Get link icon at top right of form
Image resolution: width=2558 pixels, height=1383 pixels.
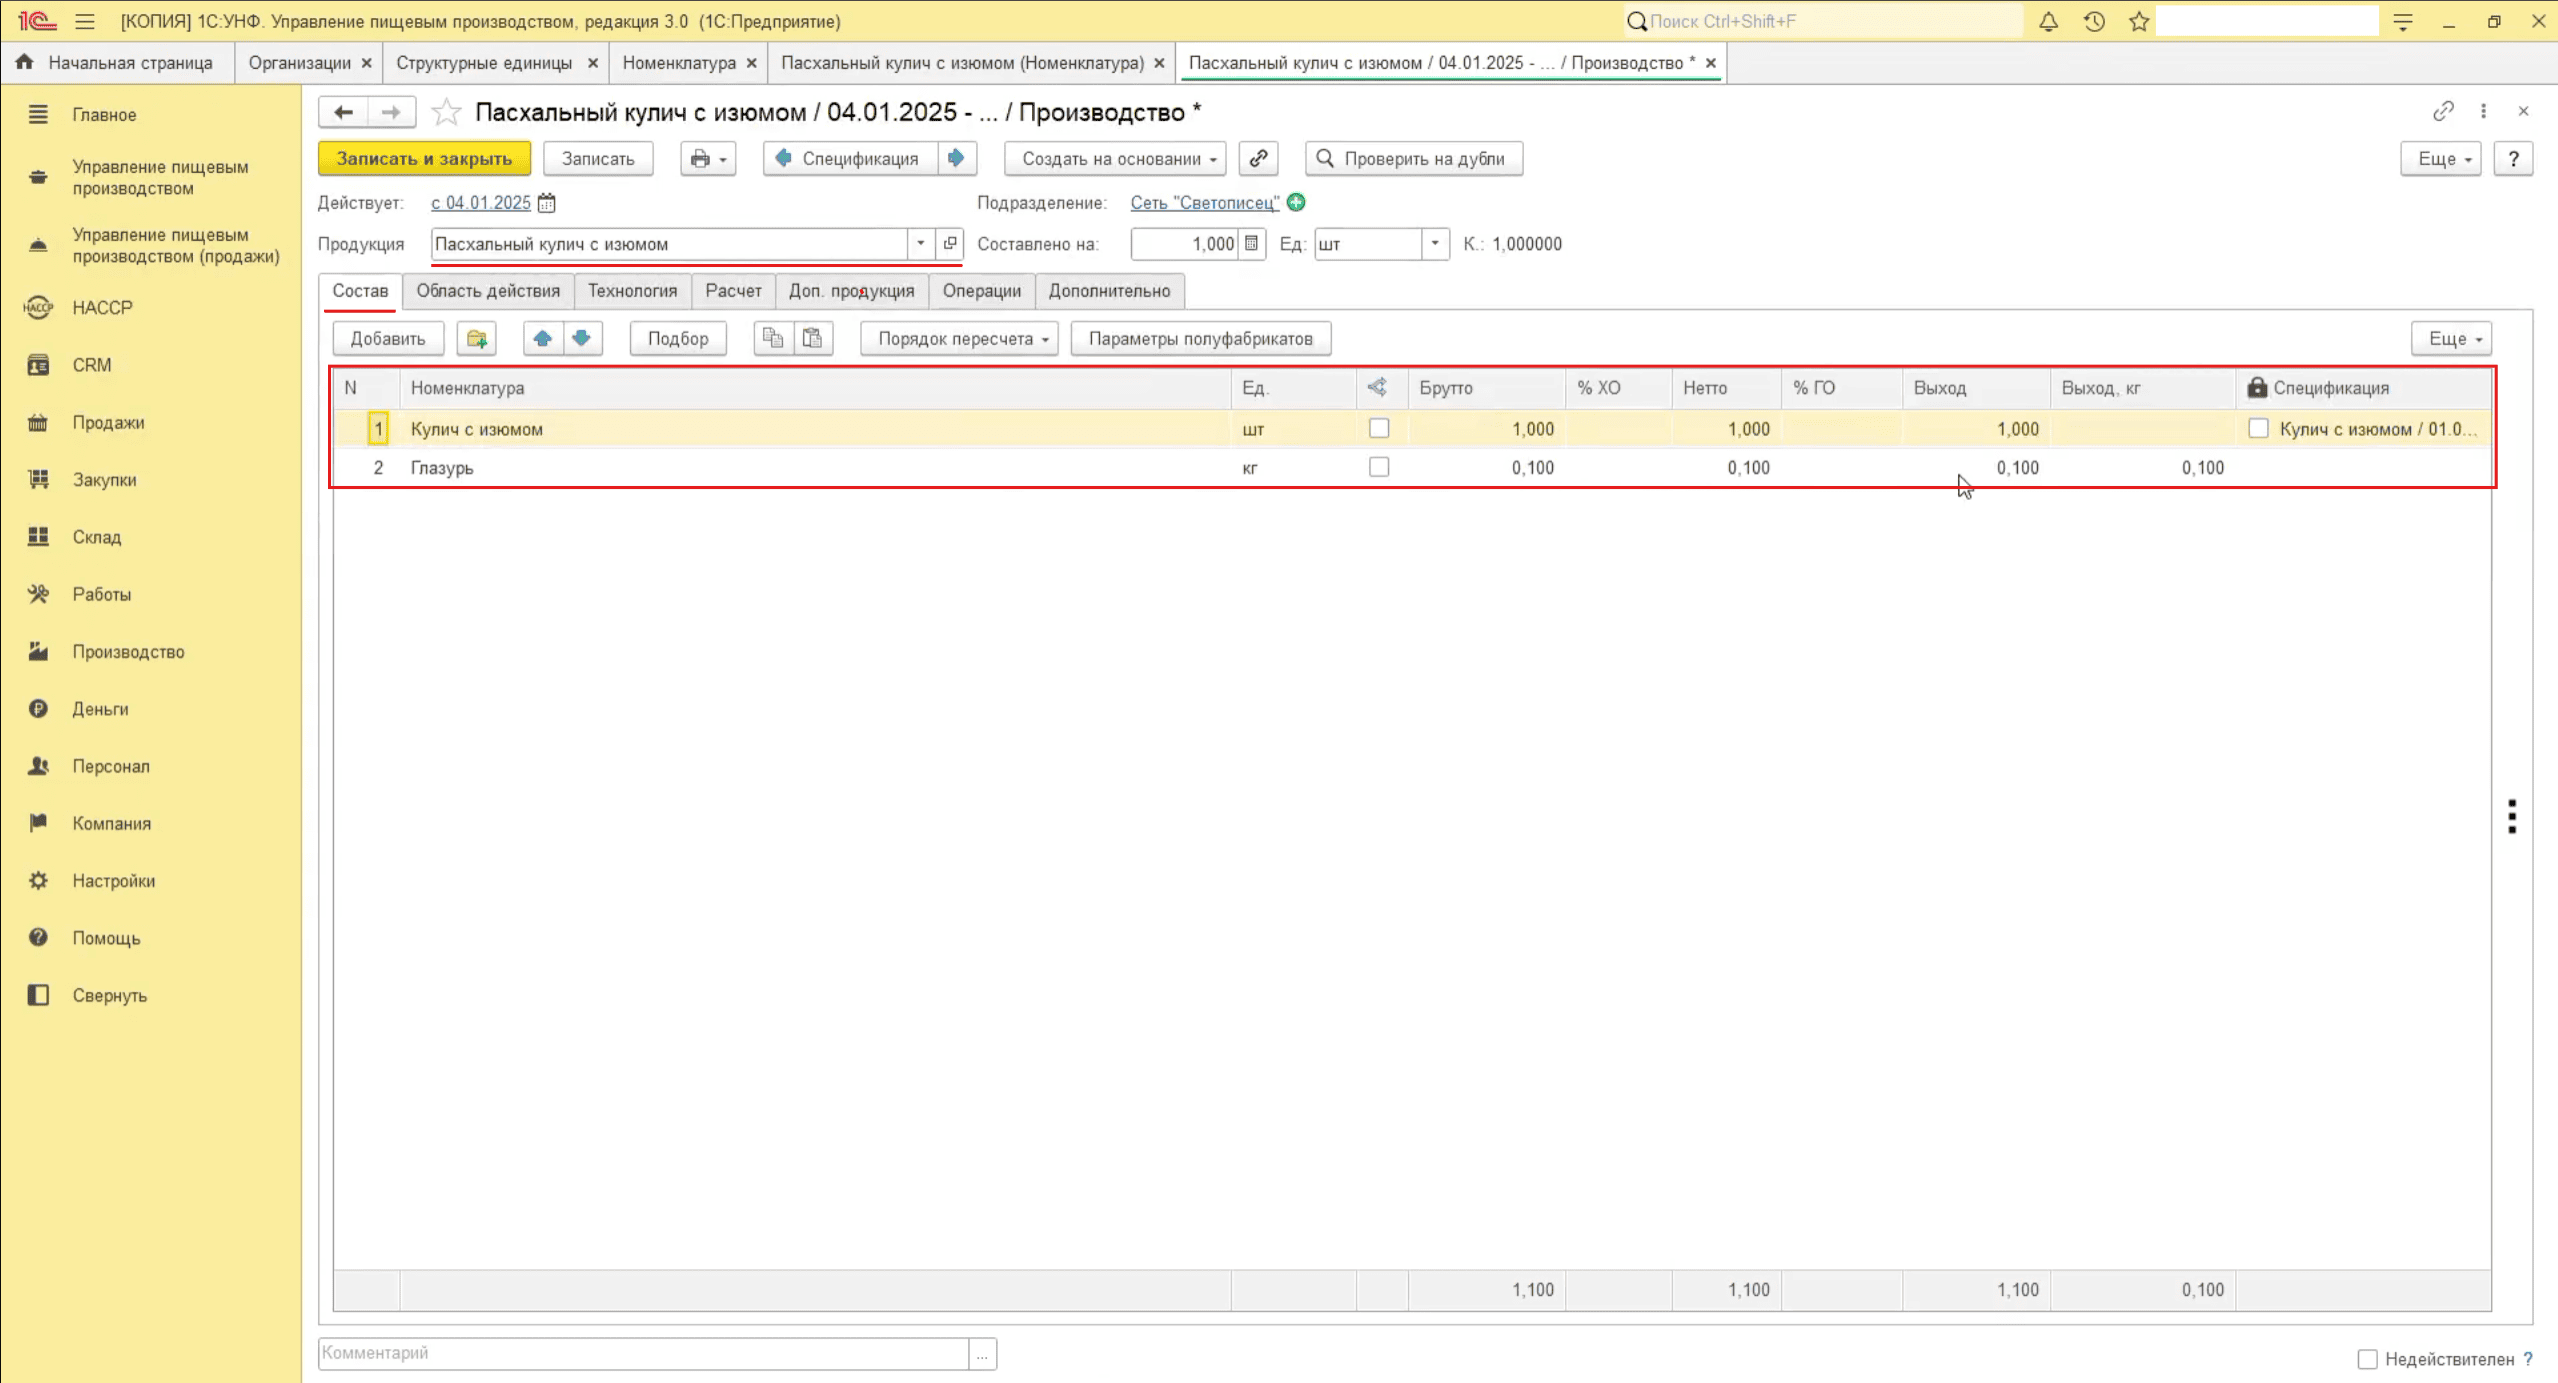(2443, 111)
